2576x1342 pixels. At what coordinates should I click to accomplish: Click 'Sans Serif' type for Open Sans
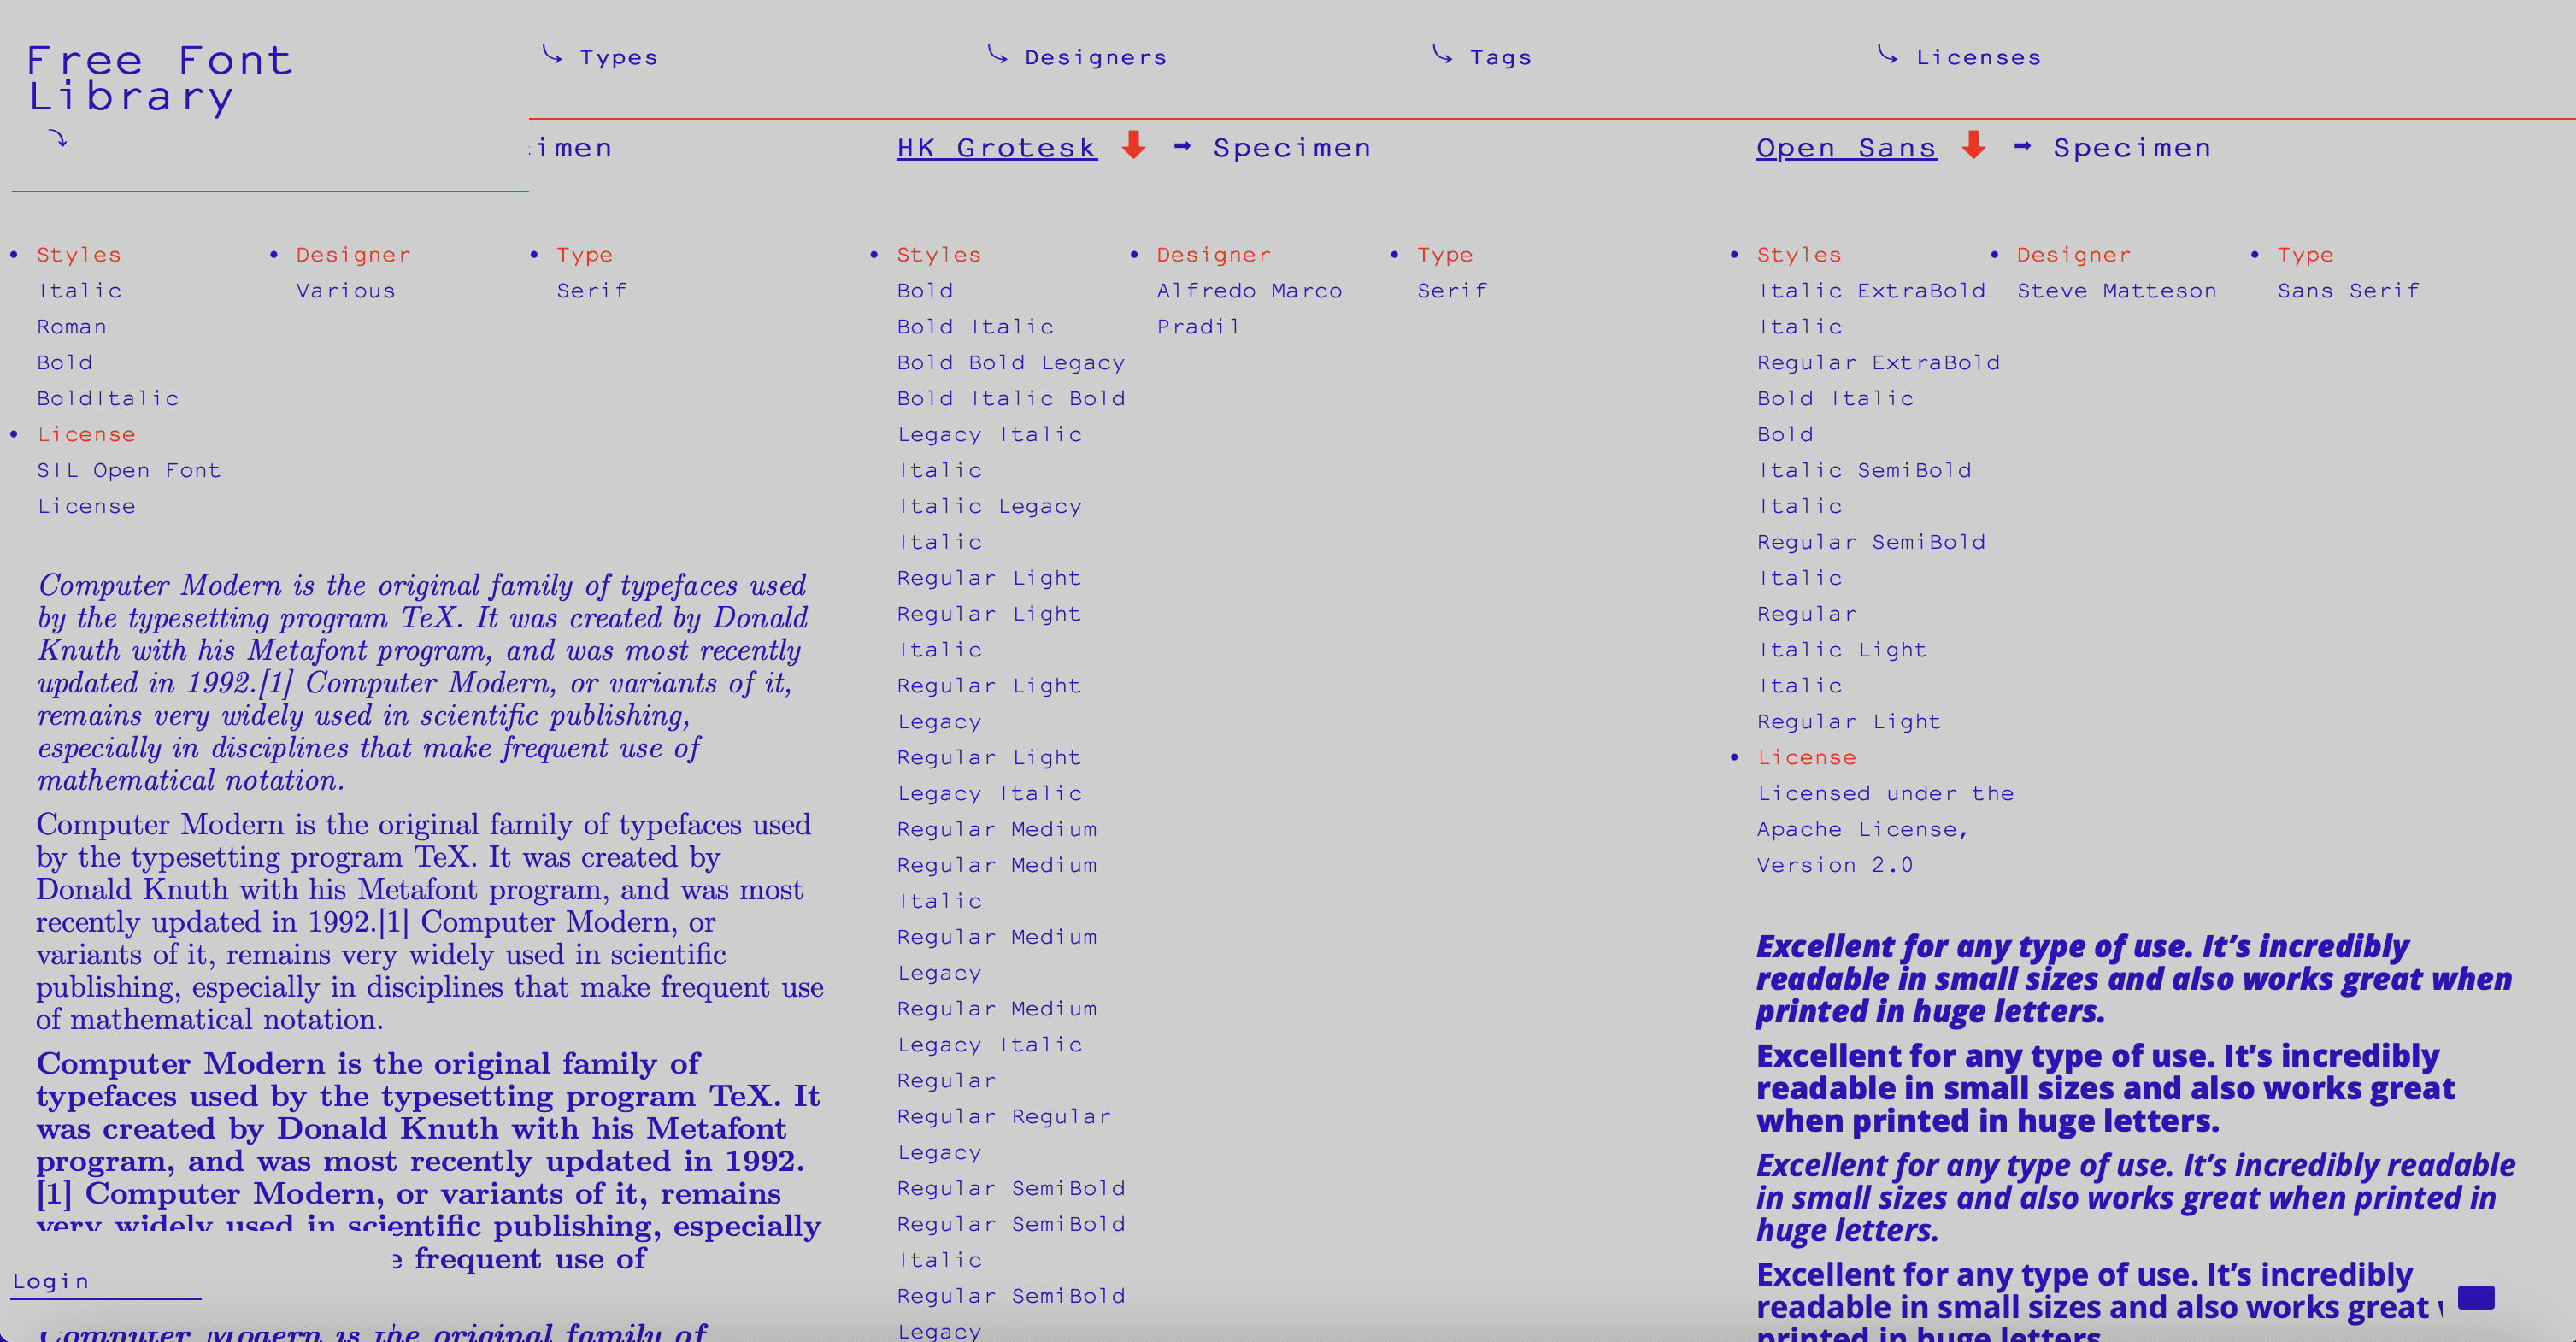[x=2348, y=291]
